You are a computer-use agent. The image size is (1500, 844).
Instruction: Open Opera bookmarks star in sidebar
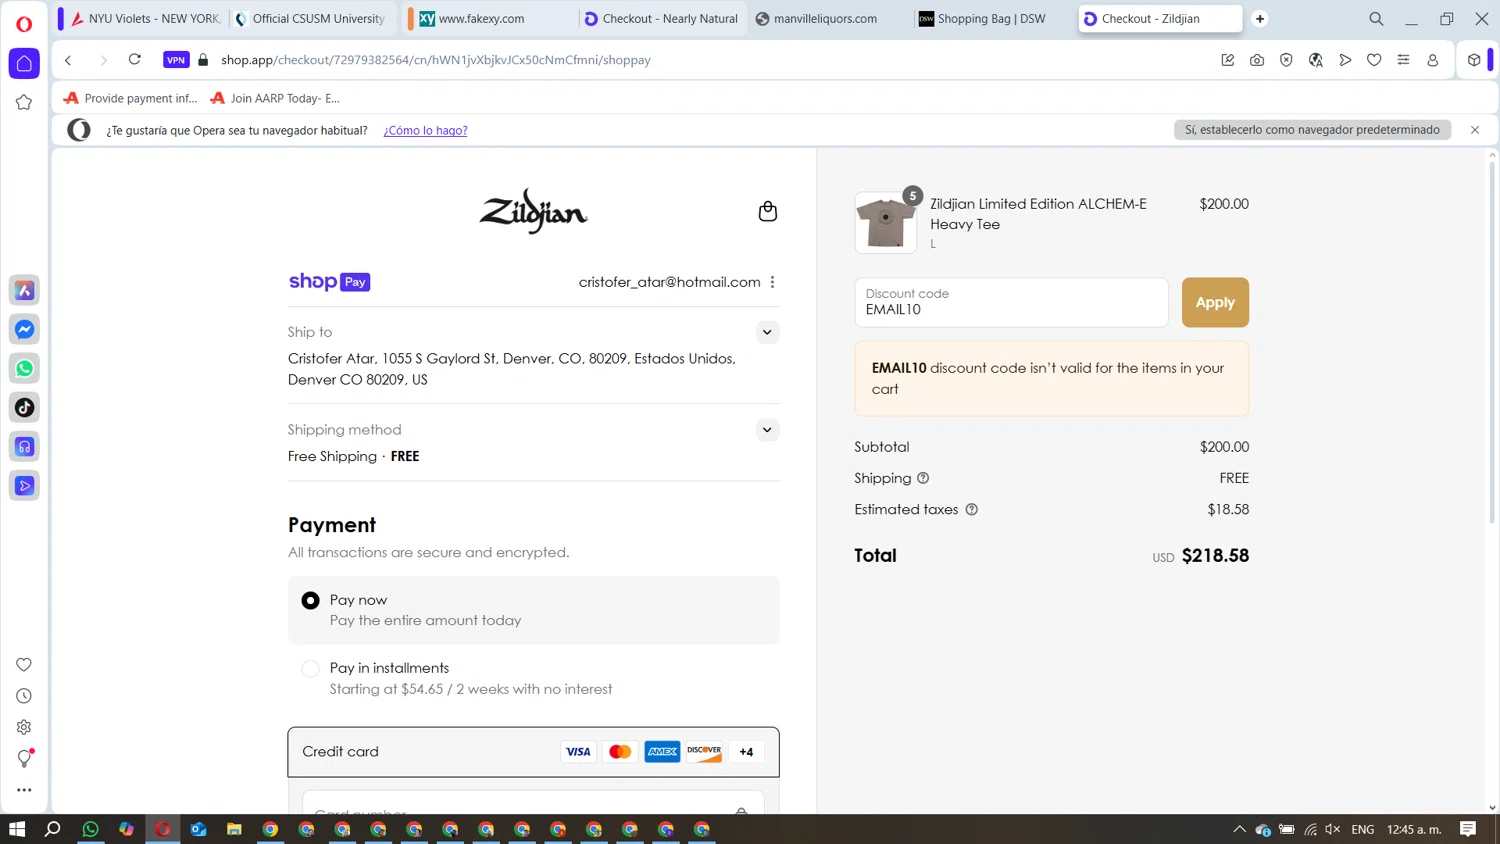point(24,102)
